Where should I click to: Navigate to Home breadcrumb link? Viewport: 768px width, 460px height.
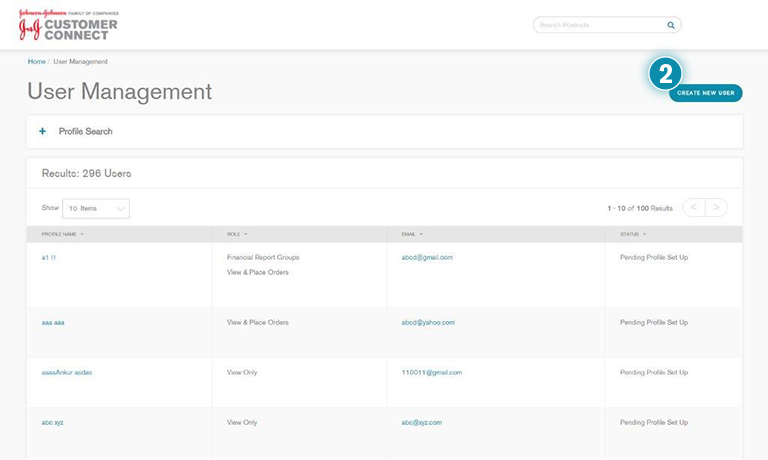[36, 62]
